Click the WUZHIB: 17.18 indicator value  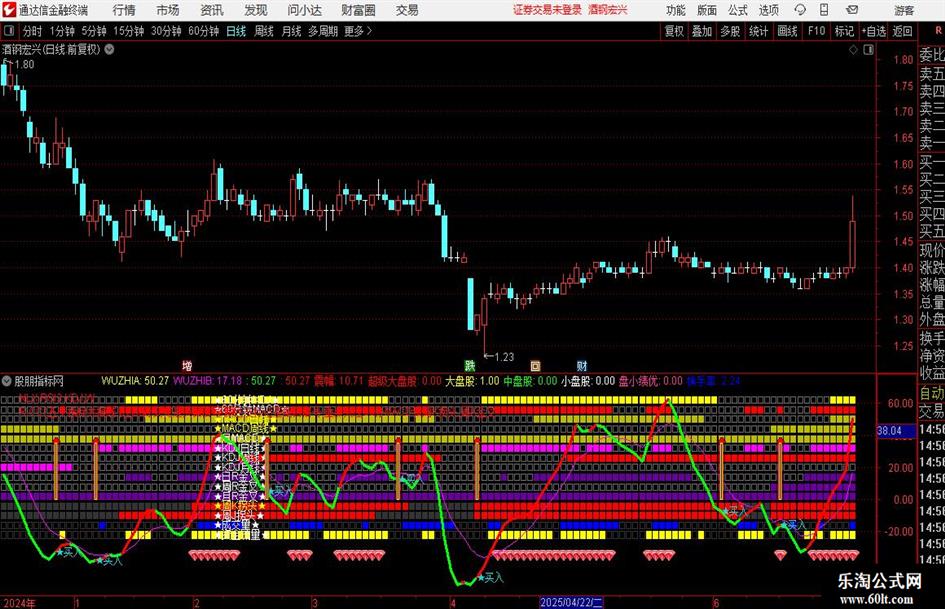point(207,381)
